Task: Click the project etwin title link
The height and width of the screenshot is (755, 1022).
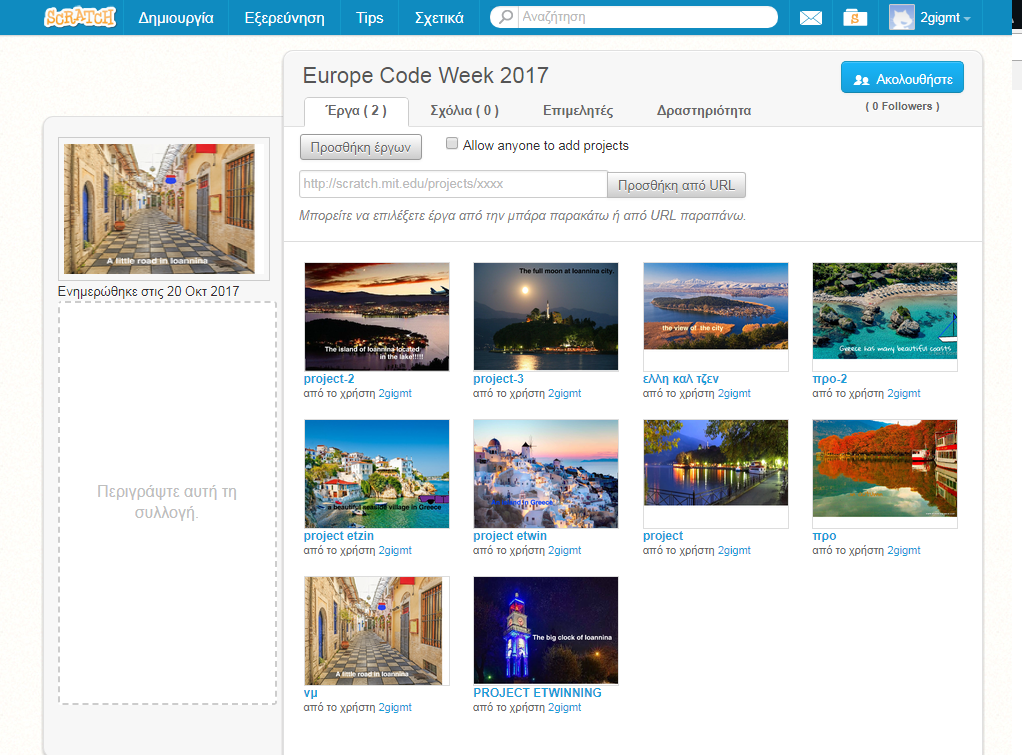Action: 510,536
